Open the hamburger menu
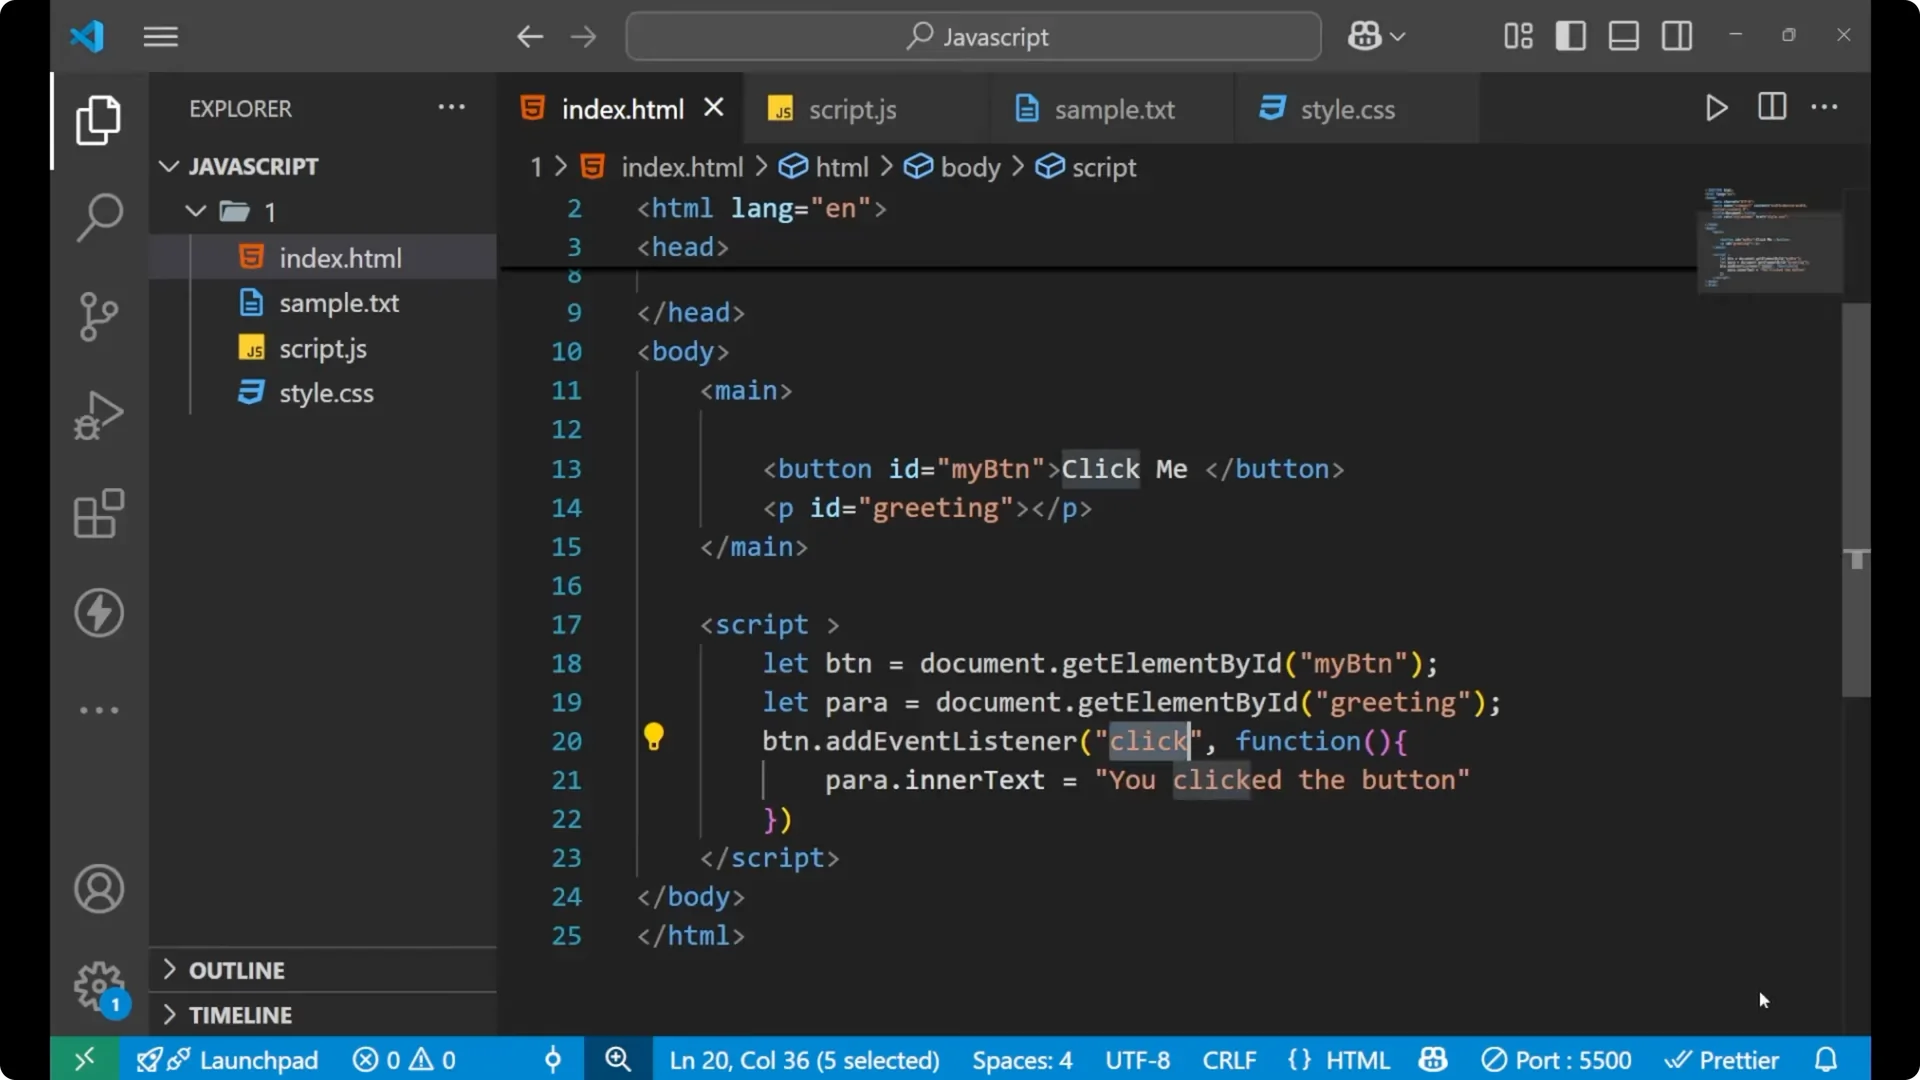1920x1080 pixels. click(160, 36)
